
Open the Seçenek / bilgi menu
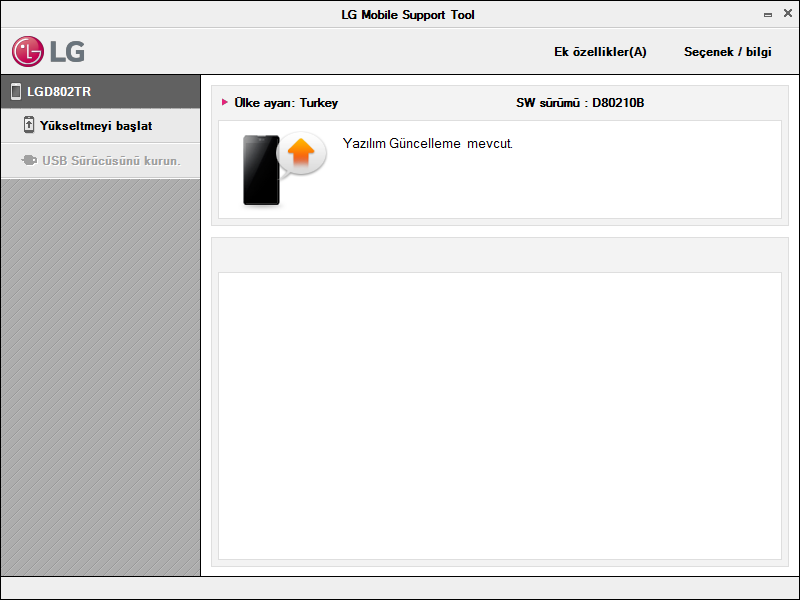click(x=728, y=52)
